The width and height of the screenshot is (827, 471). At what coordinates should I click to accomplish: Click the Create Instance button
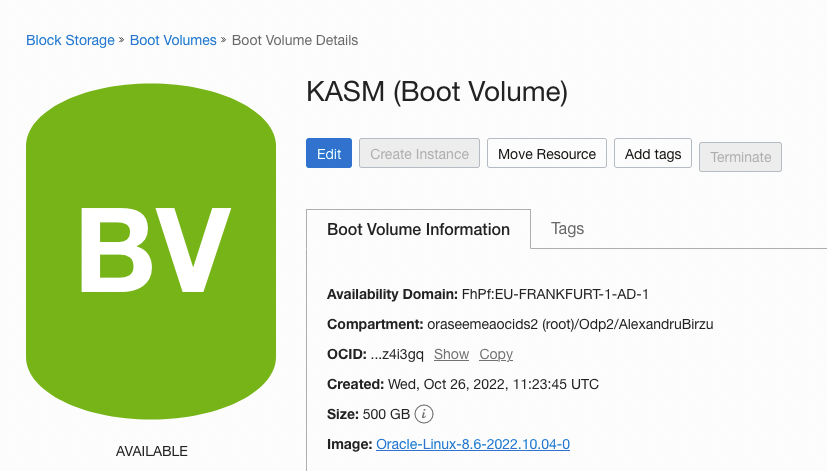[x=419, y=154]
